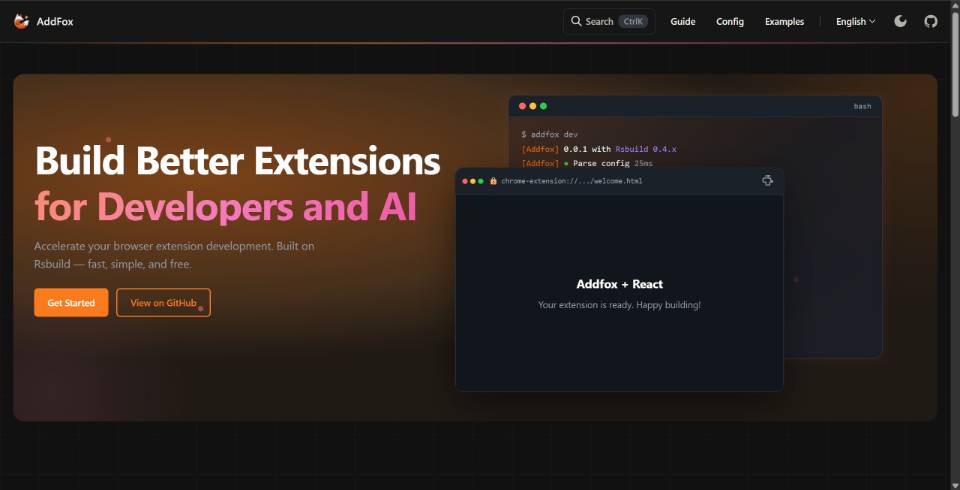Image resolution: width=960 pixels, height=490 pixels.
Task: Toggle dark mode via moon icon
Action: click(900, 21)
